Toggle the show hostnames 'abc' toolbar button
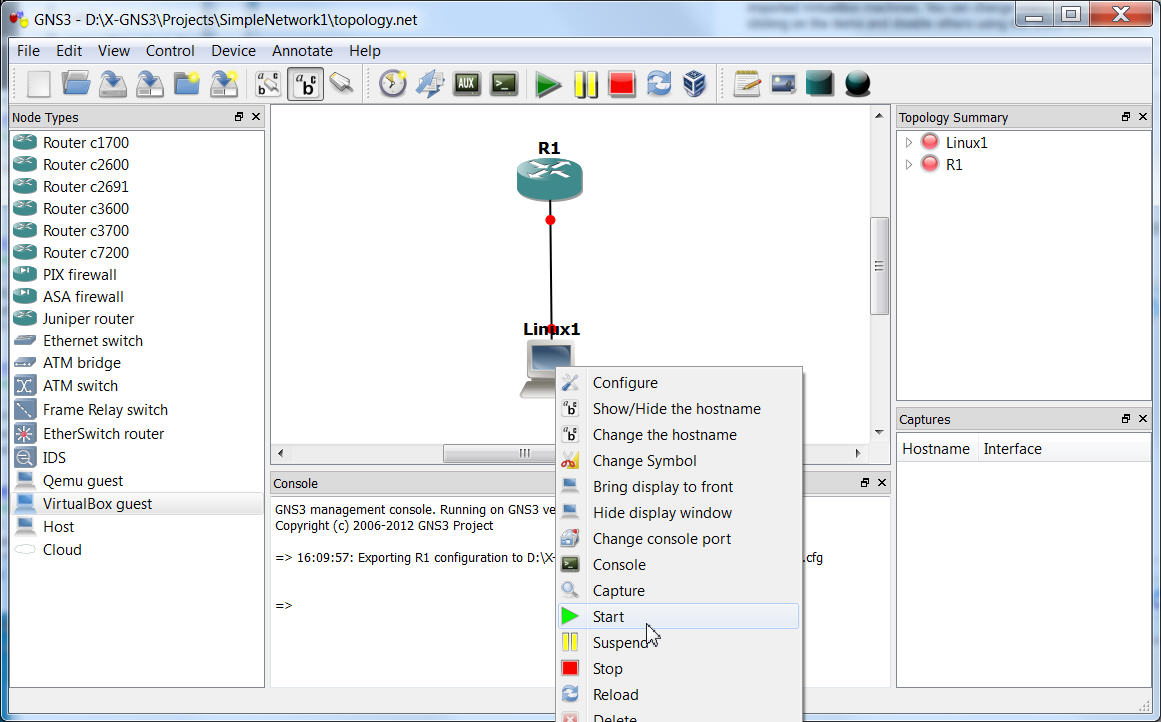This screenshot has width=1161, height=722. (x=305, y=84)
